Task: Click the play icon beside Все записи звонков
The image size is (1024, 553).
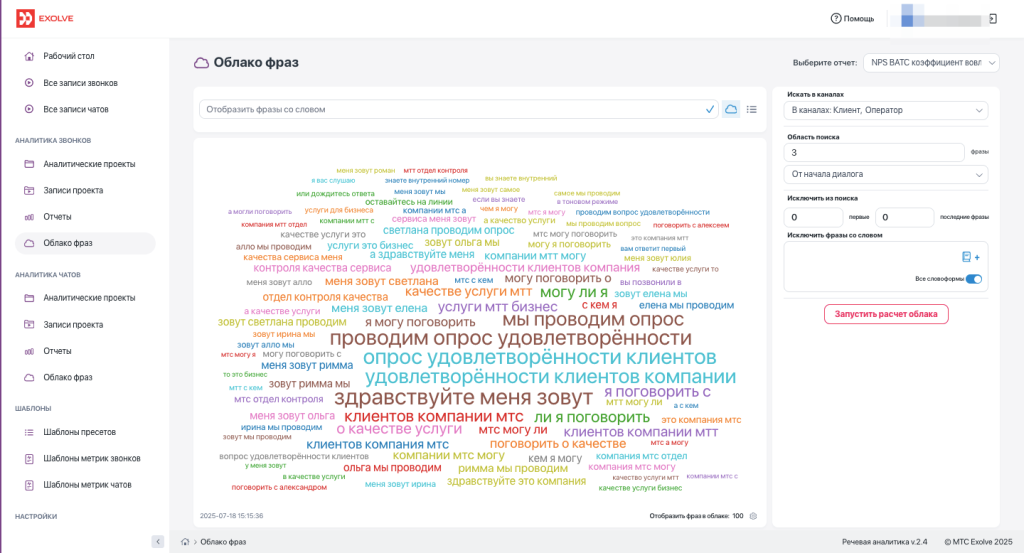Action: point(29,83)
